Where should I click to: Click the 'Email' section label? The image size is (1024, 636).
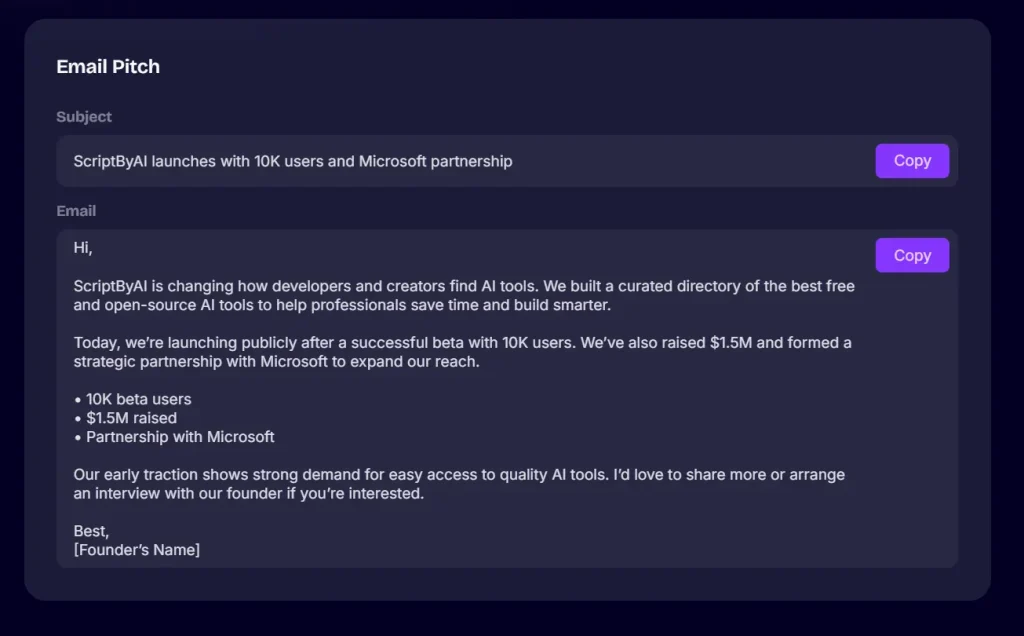[x=76, y=211]
